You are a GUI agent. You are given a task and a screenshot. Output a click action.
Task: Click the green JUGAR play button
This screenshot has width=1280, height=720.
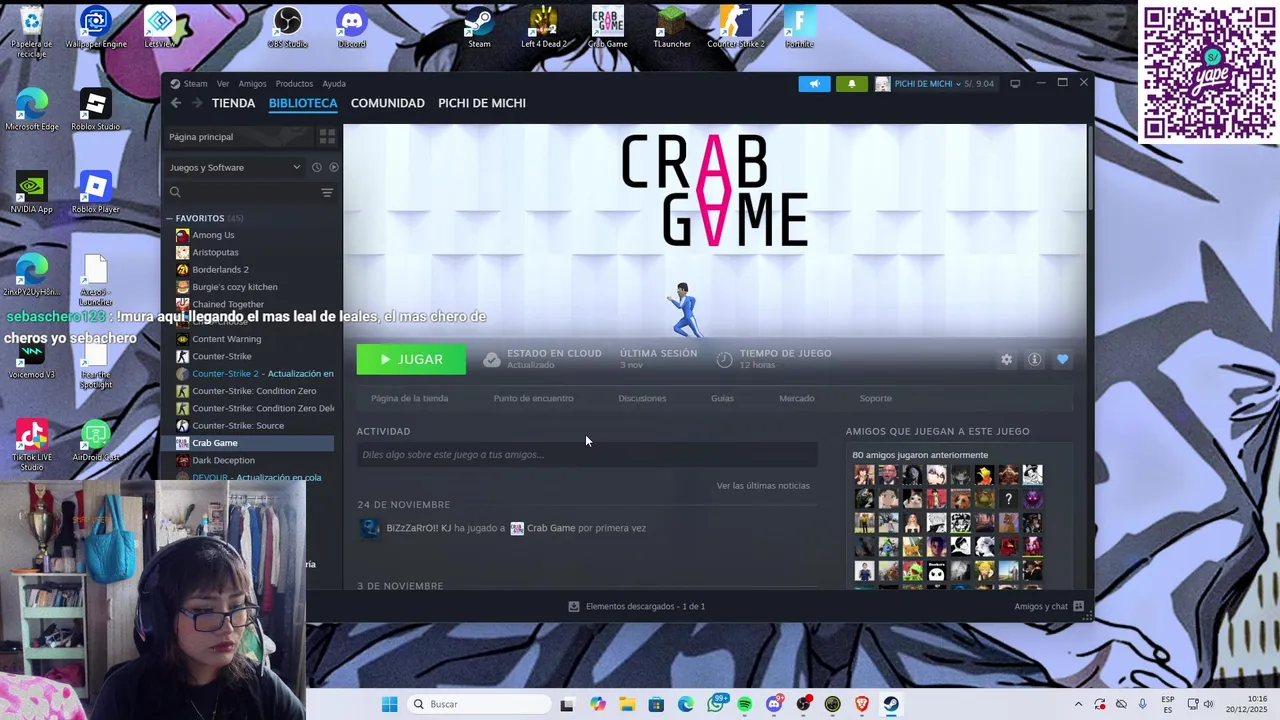411,360
